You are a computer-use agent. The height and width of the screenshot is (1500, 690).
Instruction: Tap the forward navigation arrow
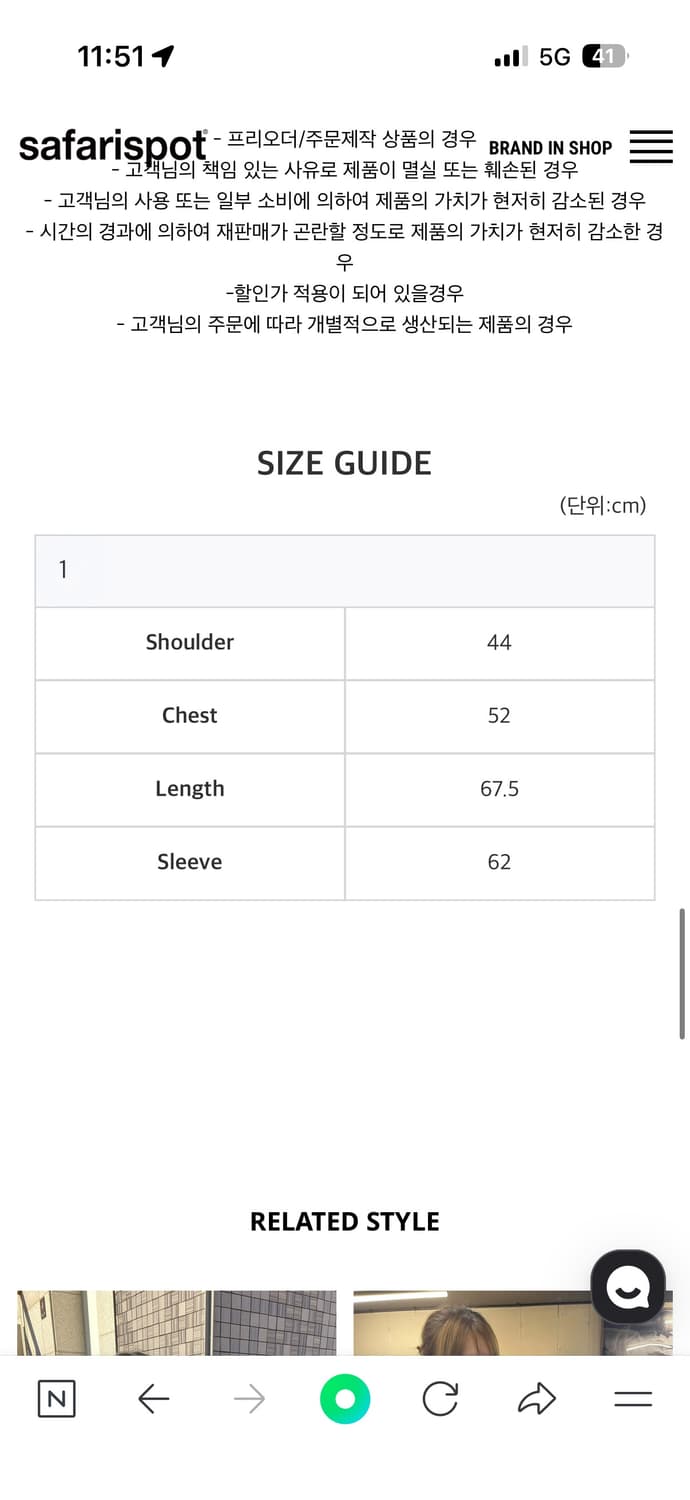click(249, 1399)
